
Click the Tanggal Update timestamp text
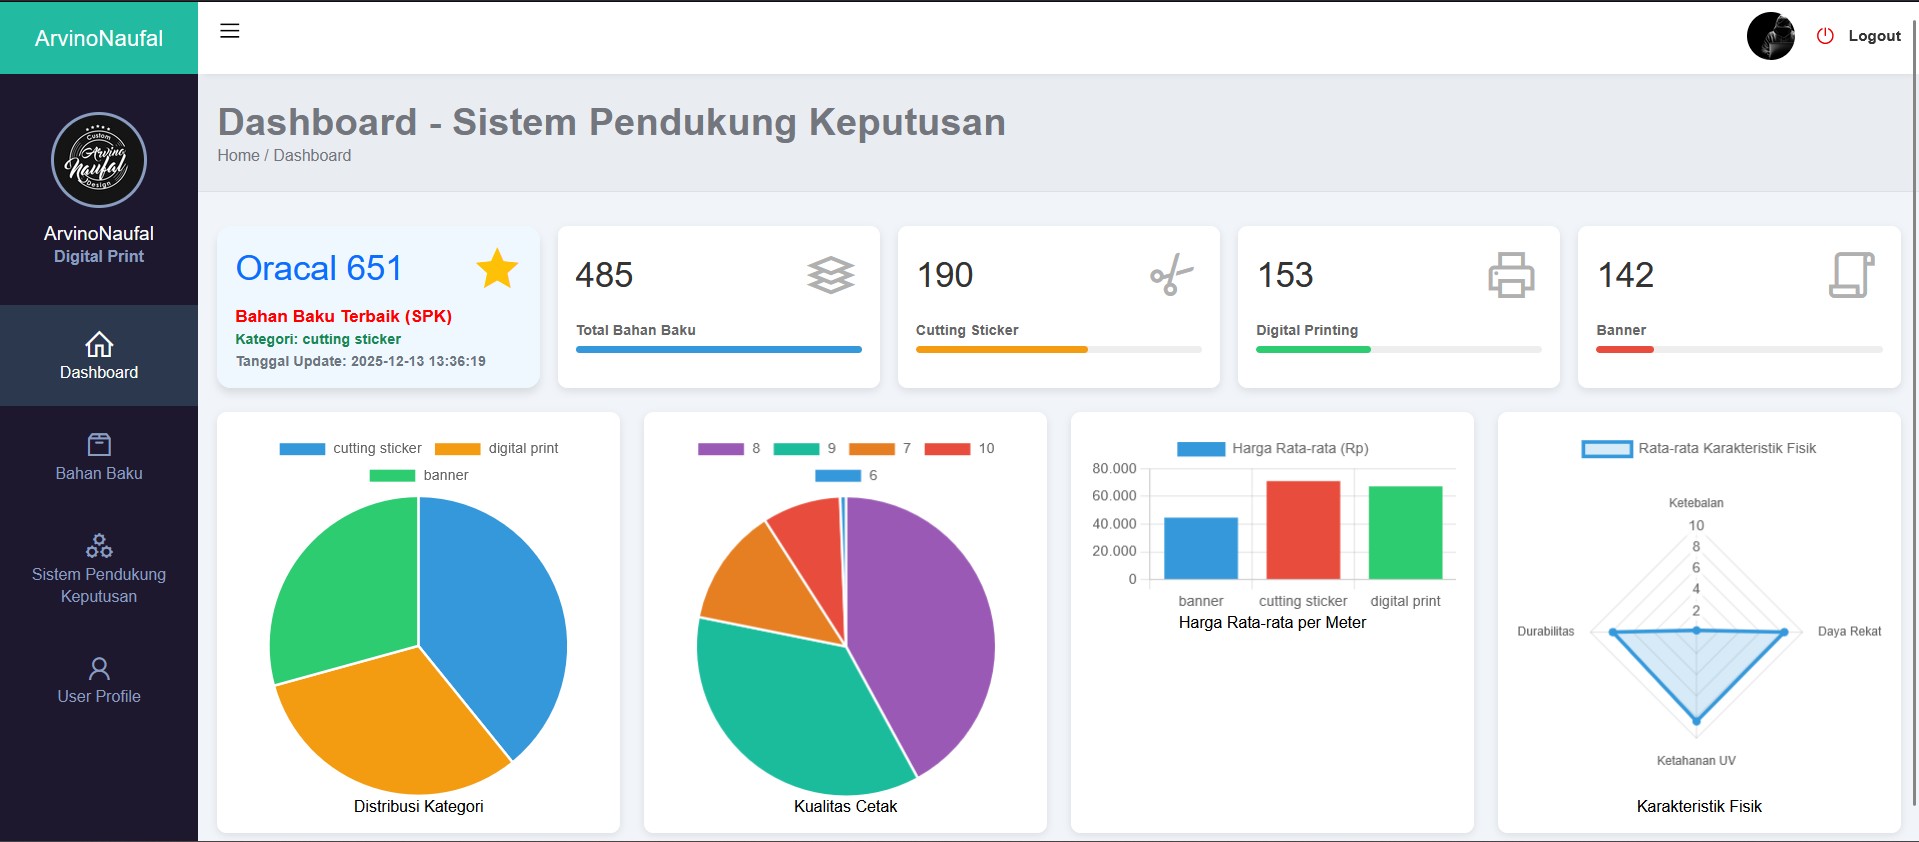click(361, 361)
